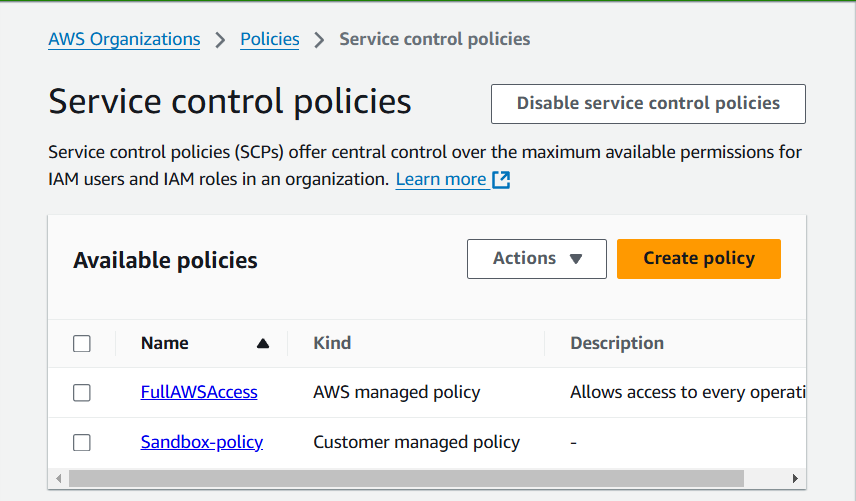This screenshot has height=501, width=856.
Task: Click the Service control policies breadcrumb text
Action: [x=435, y=39]
